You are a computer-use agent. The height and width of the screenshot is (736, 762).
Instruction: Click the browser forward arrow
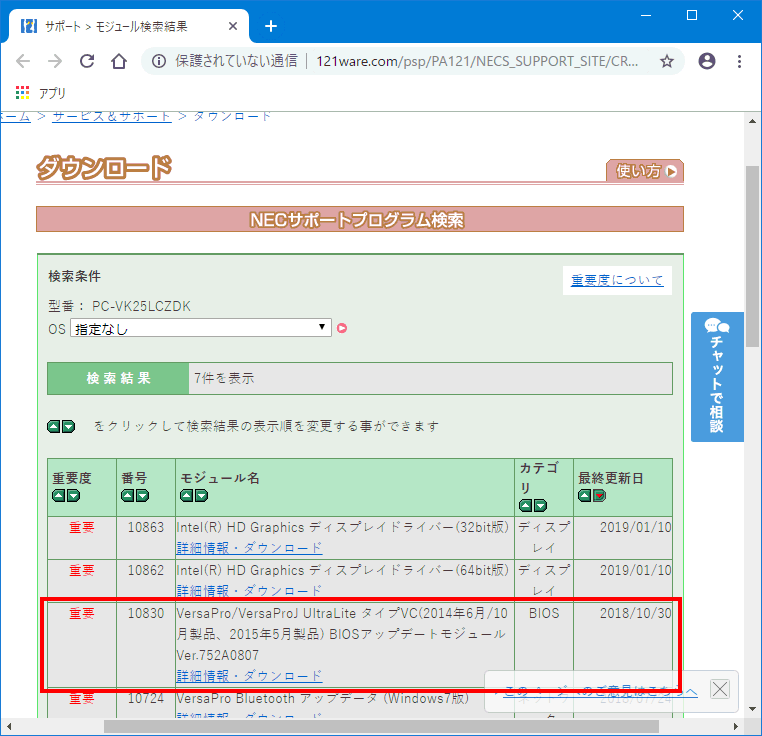click(x=55, y=61)
